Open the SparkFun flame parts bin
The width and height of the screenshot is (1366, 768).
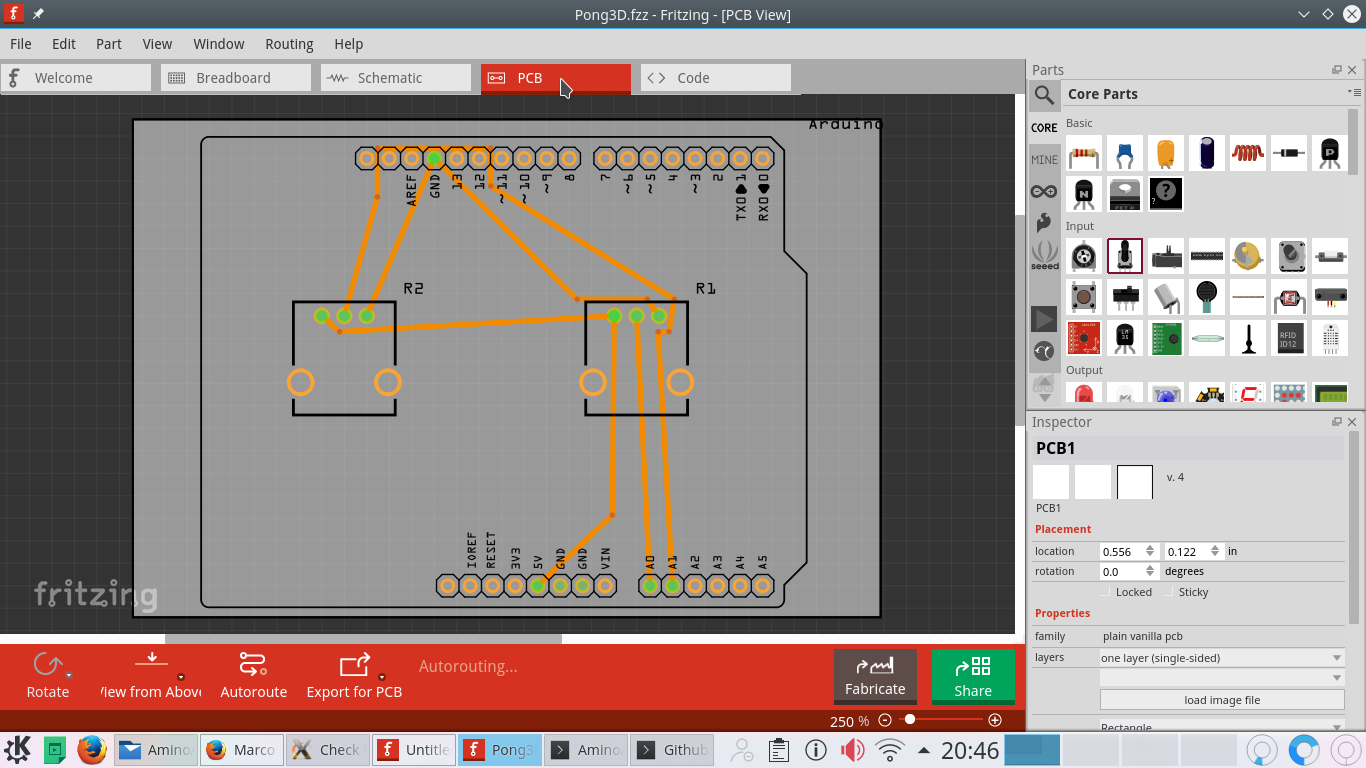1044,222
